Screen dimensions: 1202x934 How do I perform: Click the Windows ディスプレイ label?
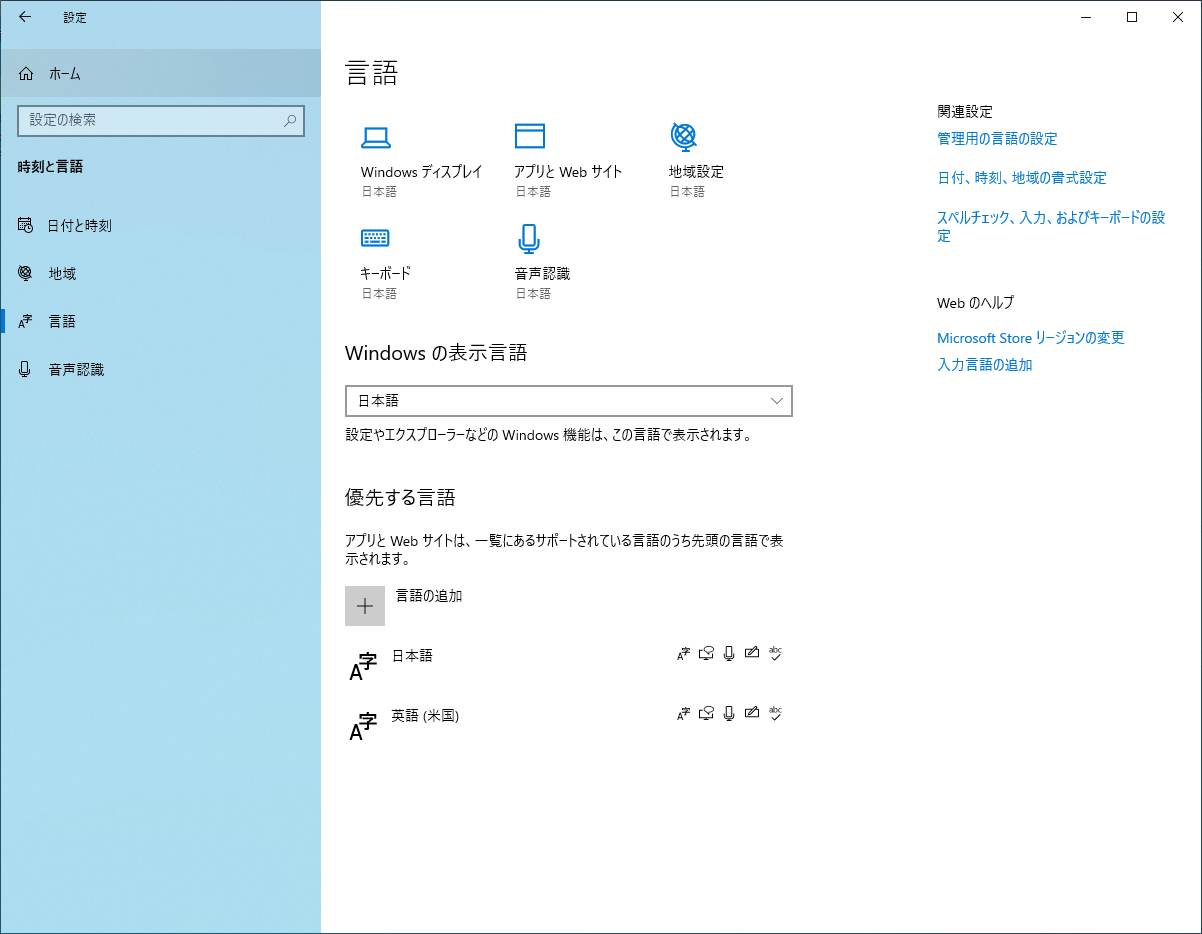click(x=421, y=172)
